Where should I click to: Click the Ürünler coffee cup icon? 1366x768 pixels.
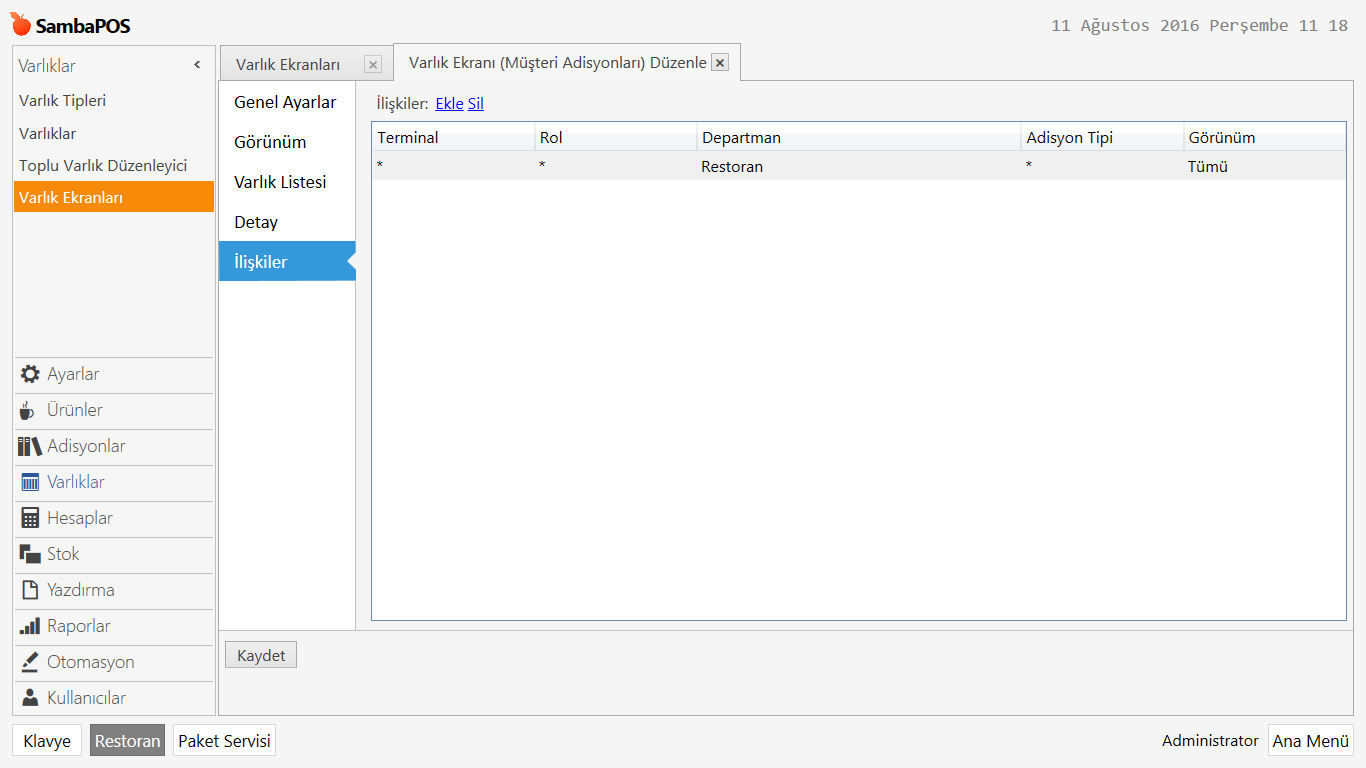tap(27, 410)
